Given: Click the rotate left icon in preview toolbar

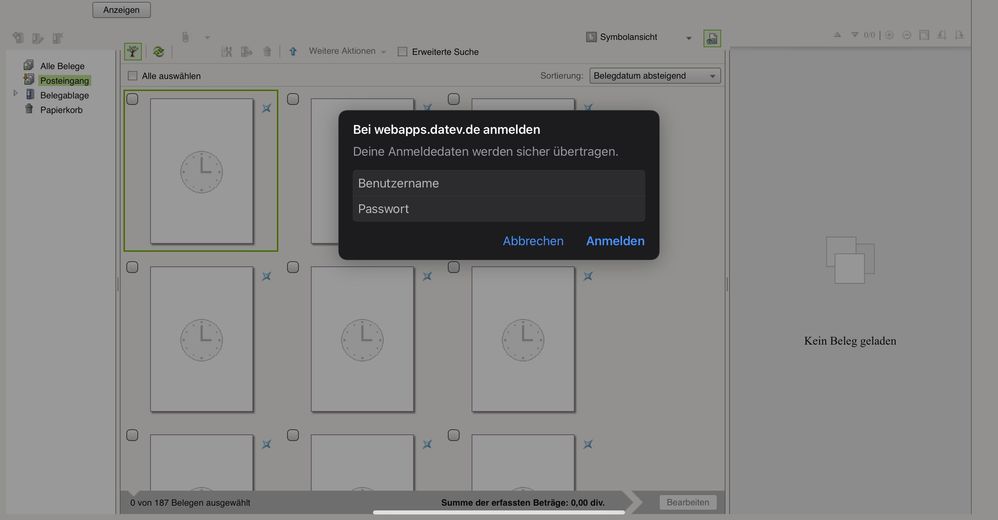Looking at the screenshot, I should coord(942,35).
